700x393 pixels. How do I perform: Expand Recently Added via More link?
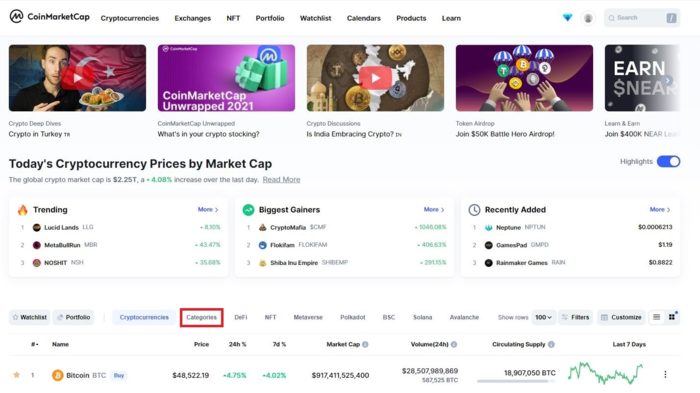[x=660, y=209]
